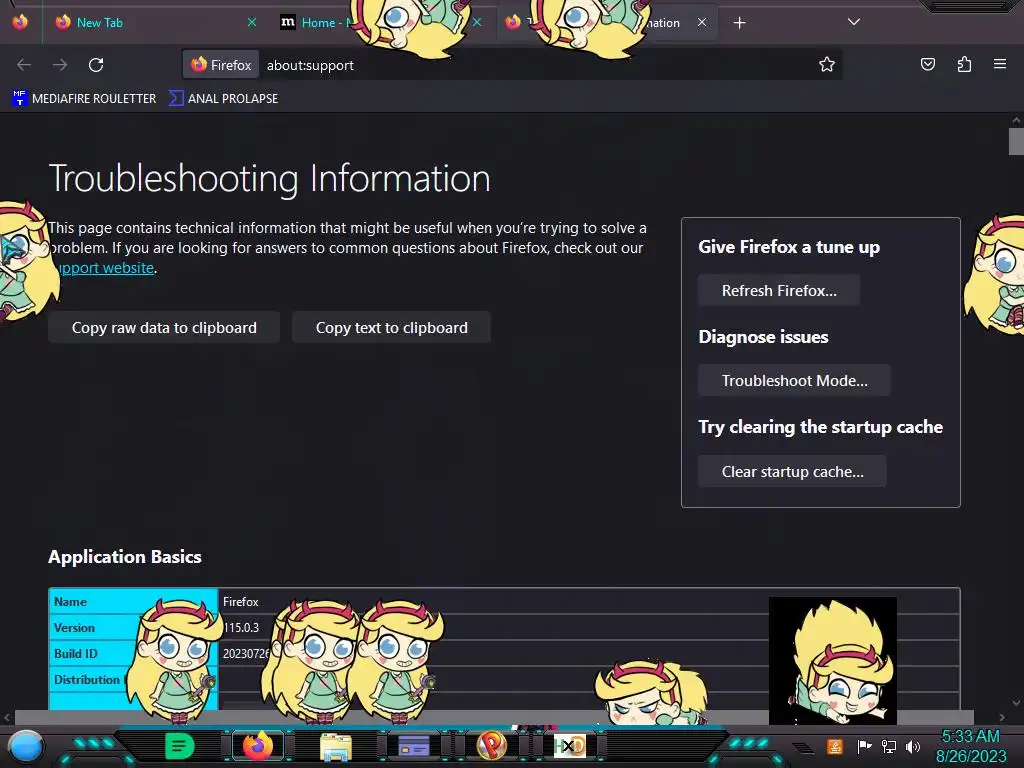Open the Firefox hamburger application menu
Viewport: 1024px width, 768px height.
pos(1000,64)
